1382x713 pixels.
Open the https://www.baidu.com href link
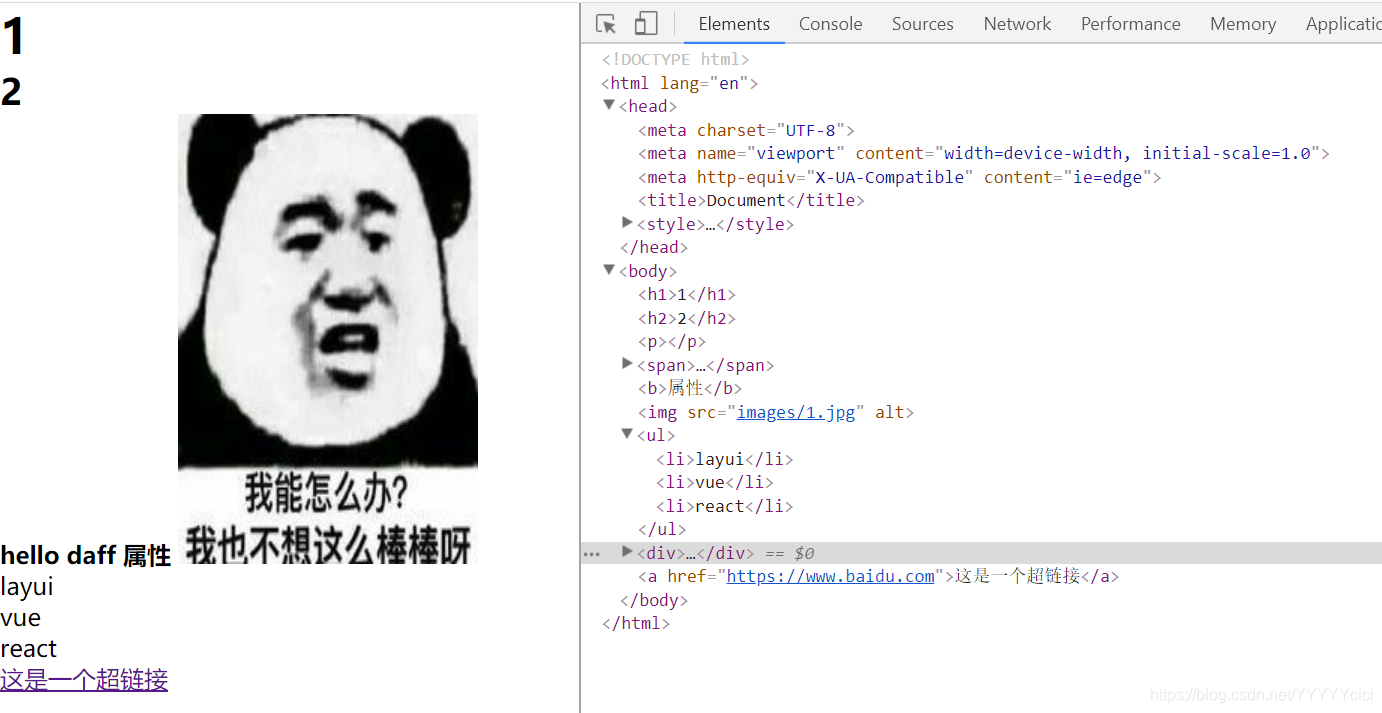(830, 576)
